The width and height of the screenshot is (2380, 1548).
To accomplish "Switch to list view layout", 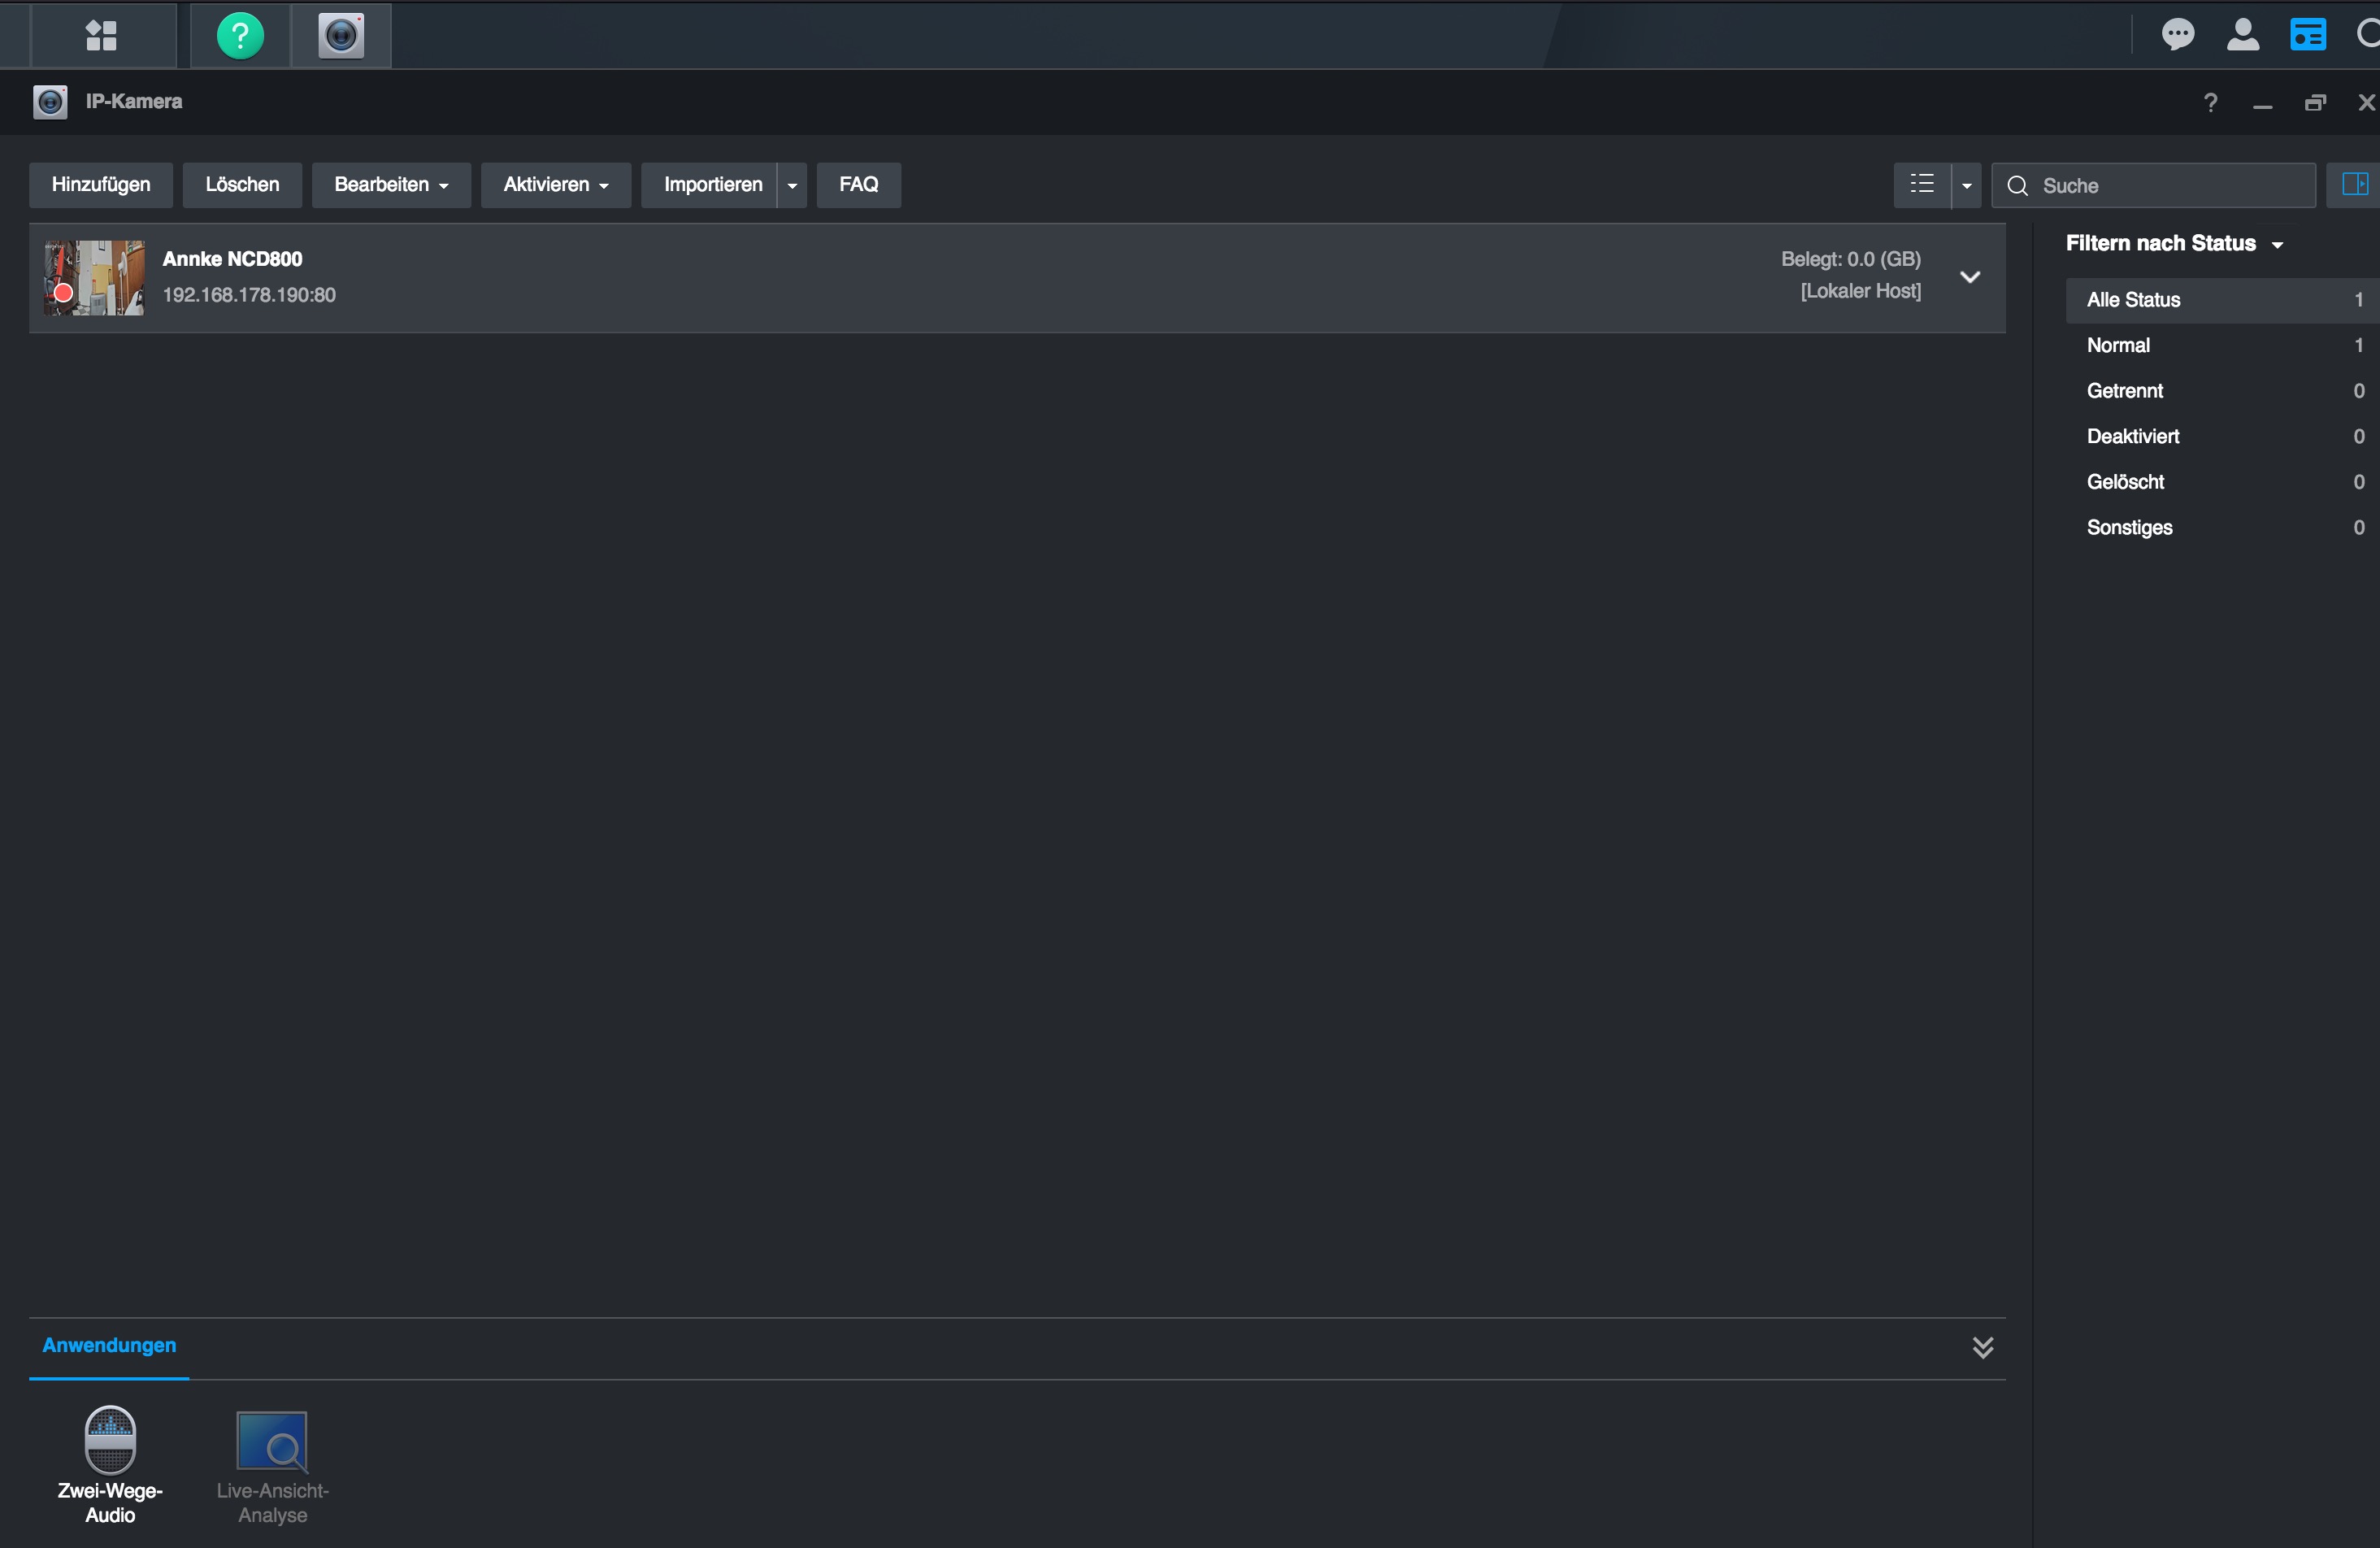I will point(1921,185).
